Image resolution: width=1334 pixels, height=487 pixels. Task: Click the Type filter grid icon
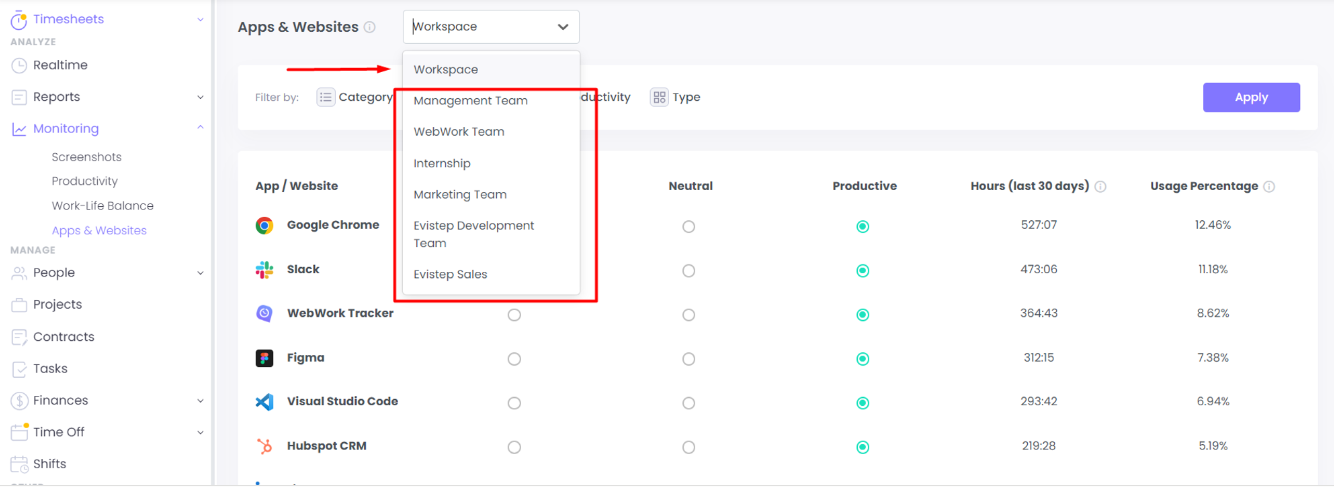coord(659,97)
